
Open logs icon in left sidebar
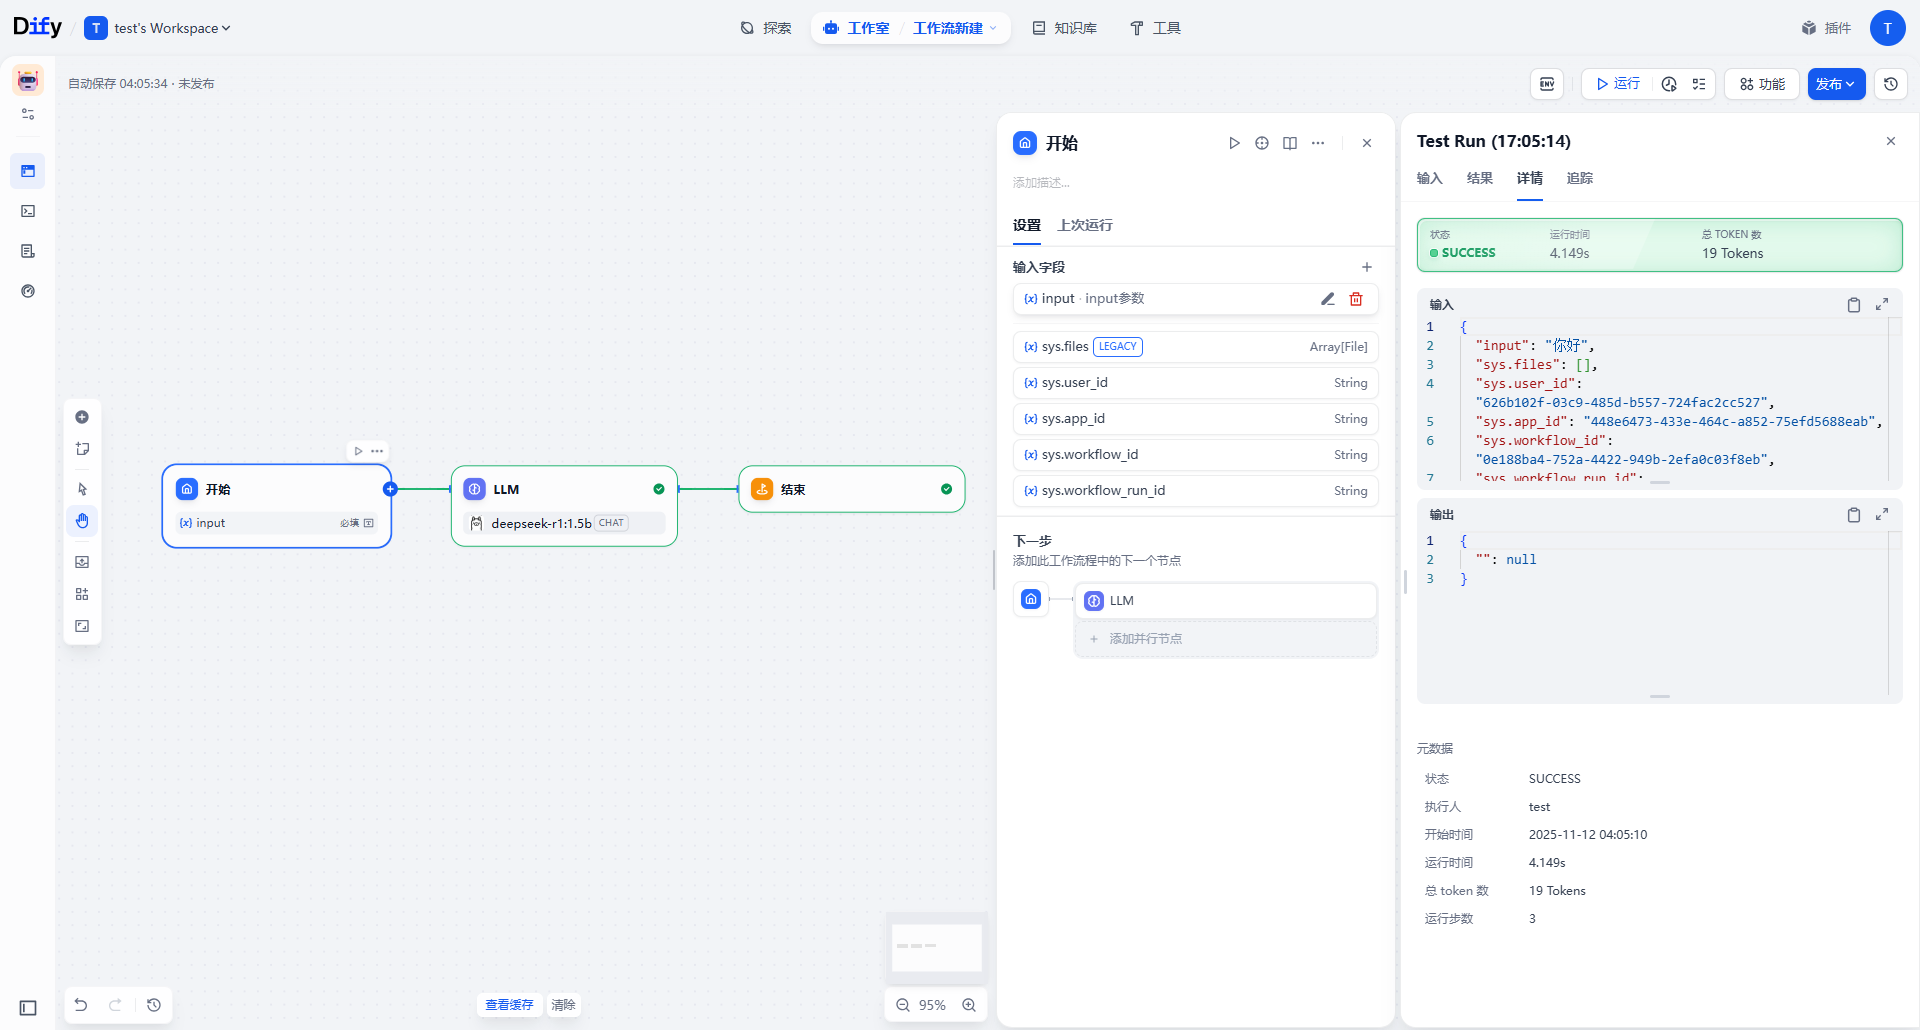(x=28, y=251)
